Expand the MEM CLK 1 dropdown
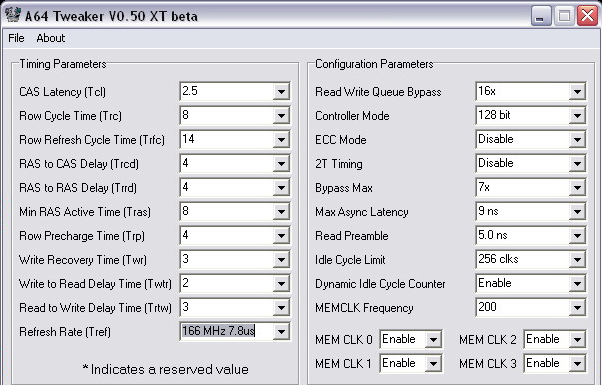This screenshot has height=385, width=602. click(x=433, y=363)
